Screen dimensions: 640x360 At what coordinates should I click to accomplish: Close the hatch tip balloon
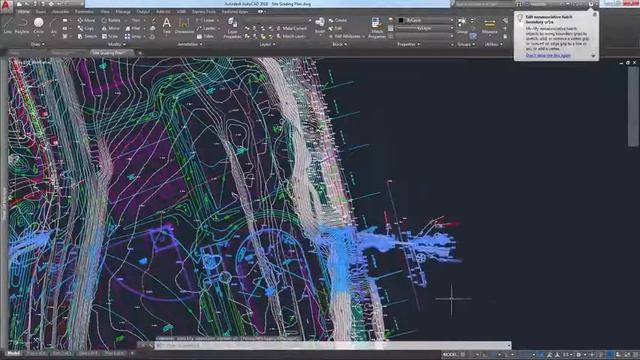click(595, 15)
